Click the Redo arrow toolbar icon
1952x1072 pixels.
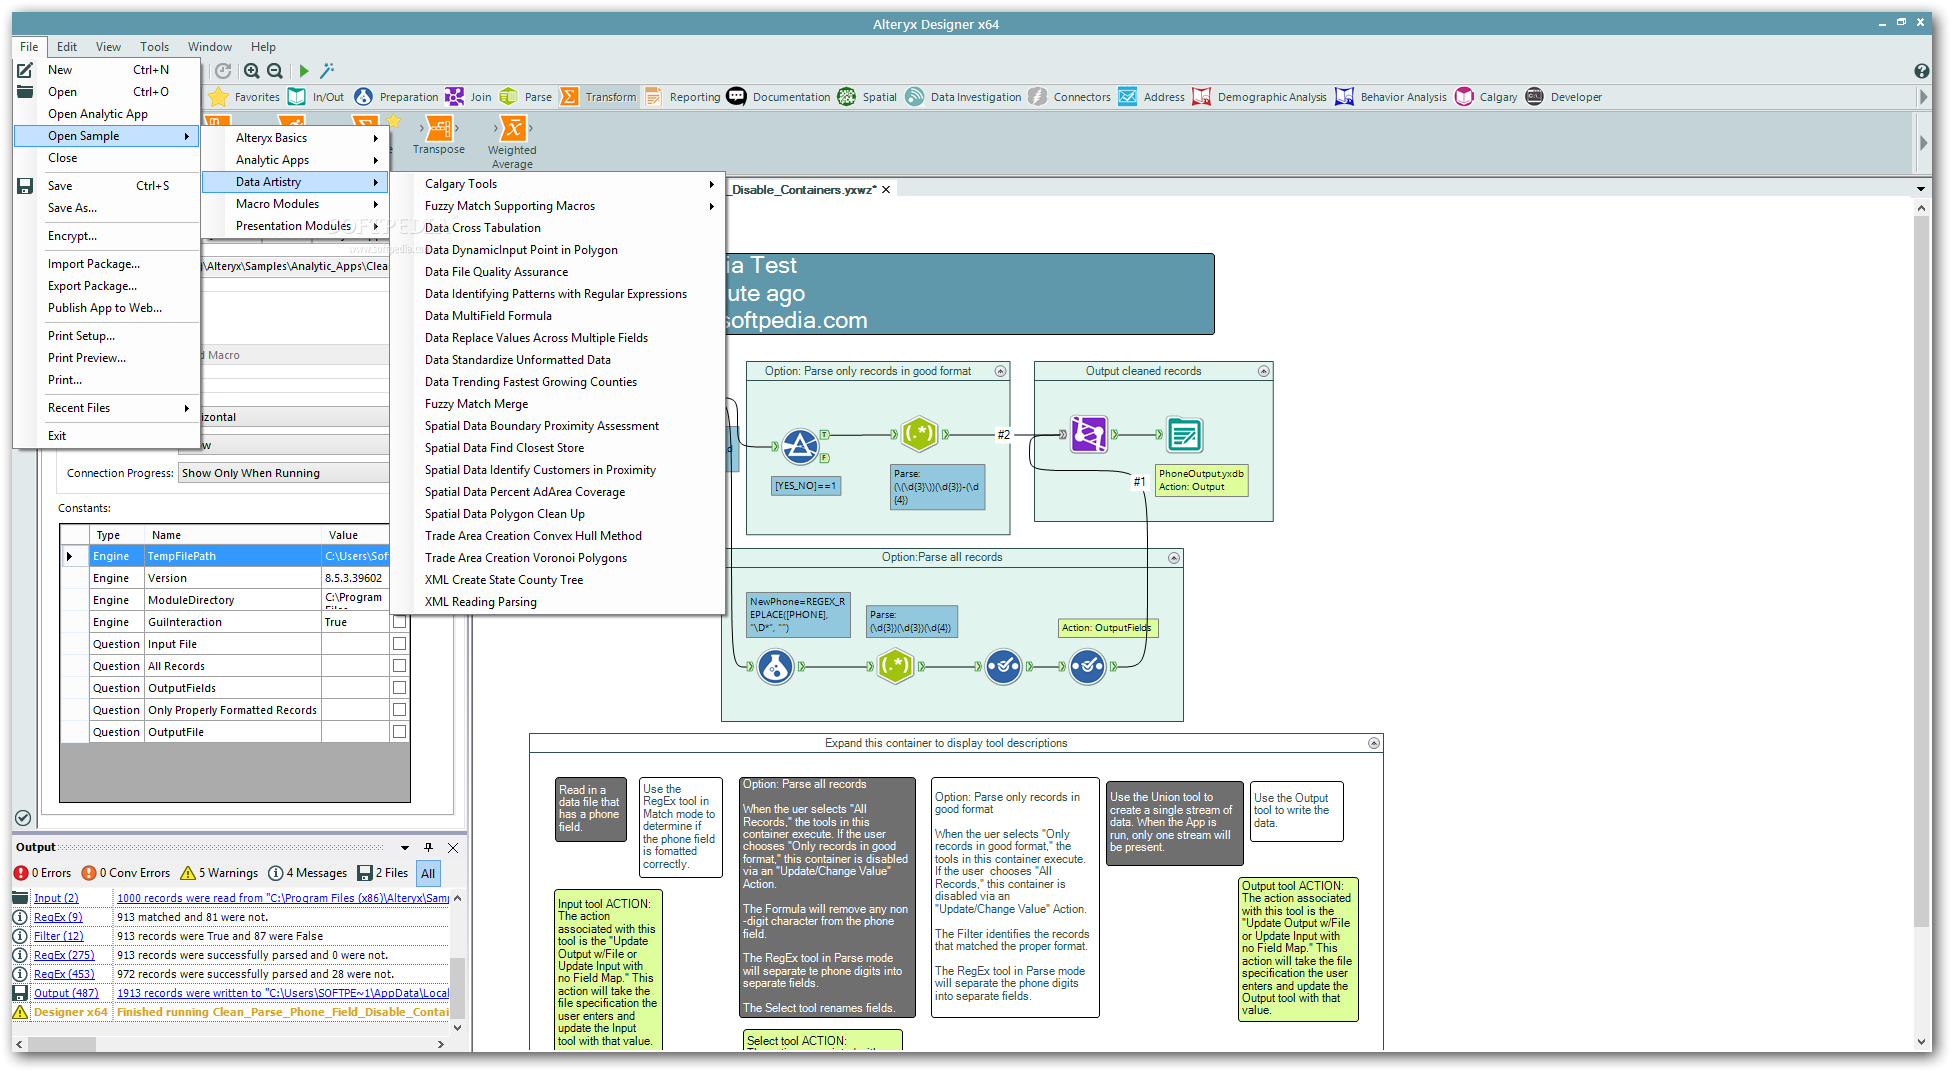tap(223, 71)
